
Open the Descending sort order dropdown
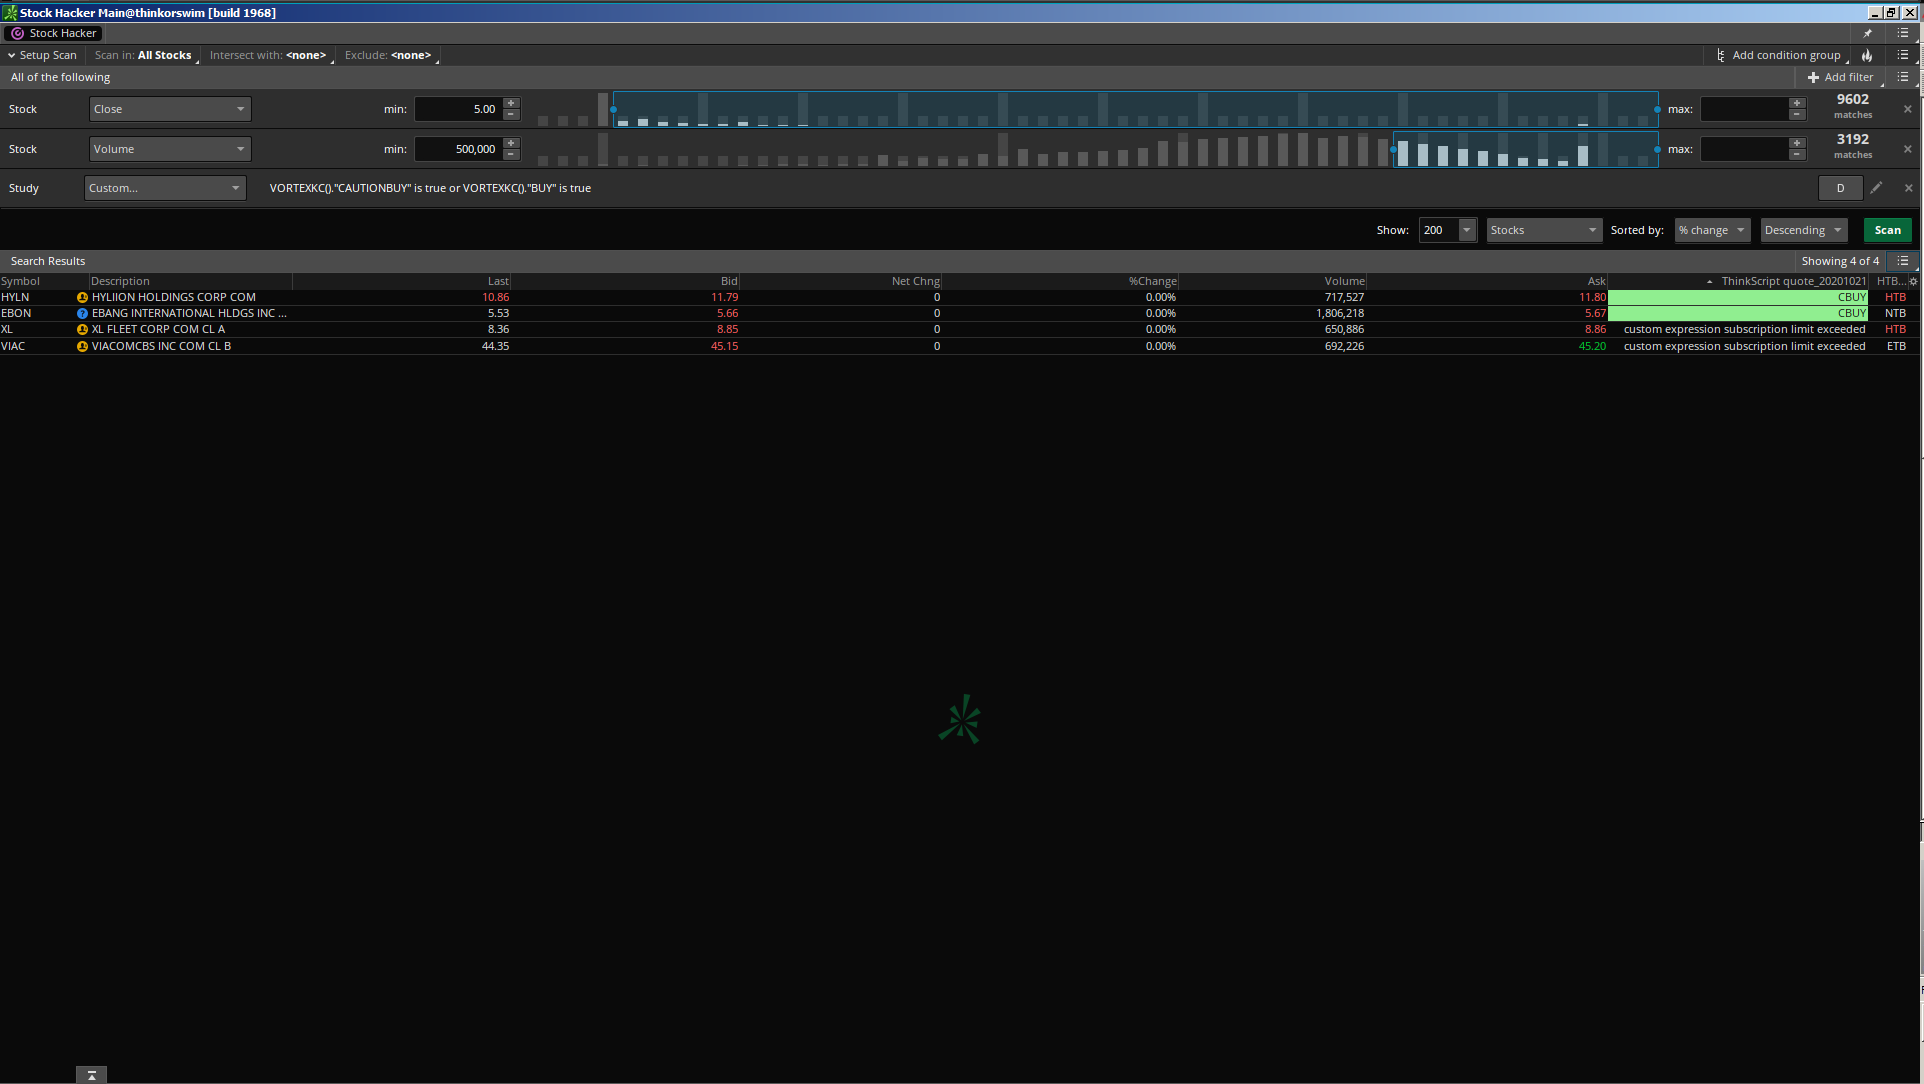click(1803, 230)
